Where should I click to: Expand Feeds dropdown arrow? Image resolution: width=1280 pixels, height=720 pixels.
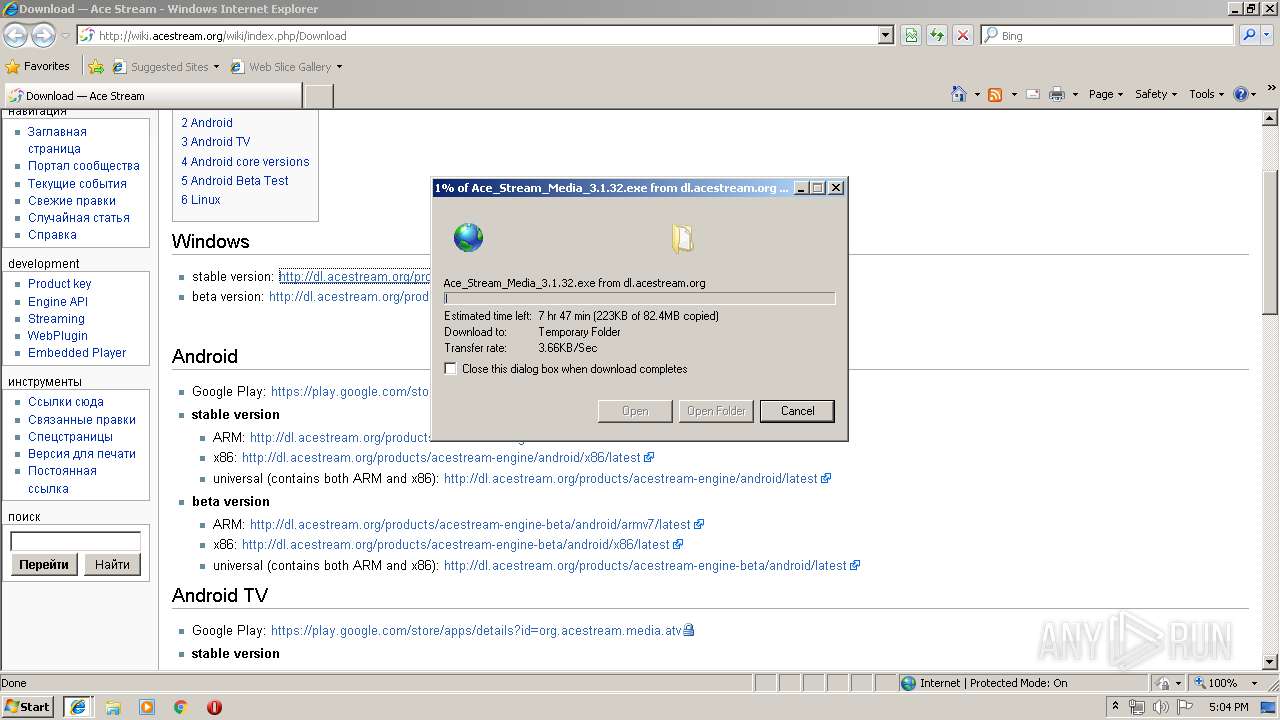click(x=1014, y=94)
